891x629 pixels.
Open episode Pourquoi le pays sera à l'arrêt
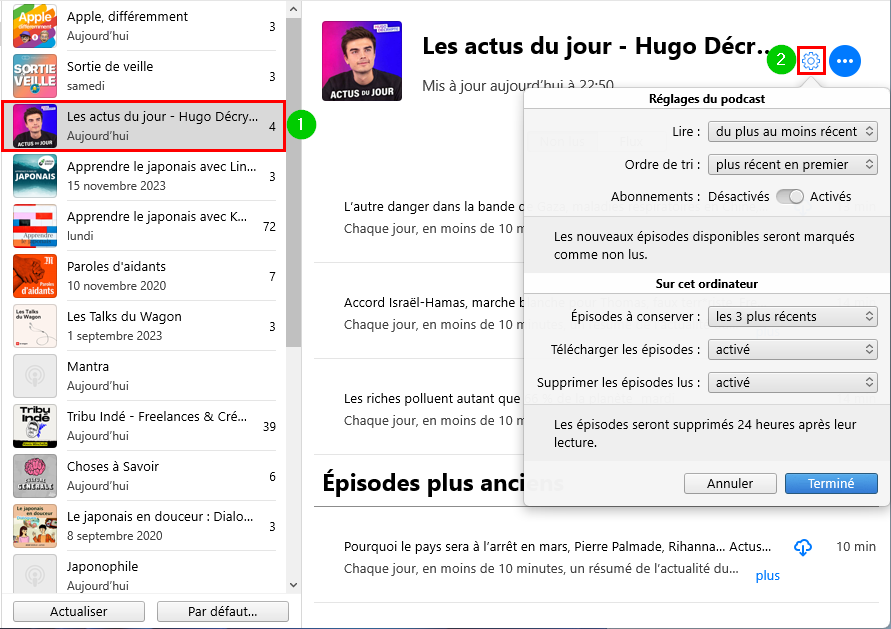click(597, 557)
